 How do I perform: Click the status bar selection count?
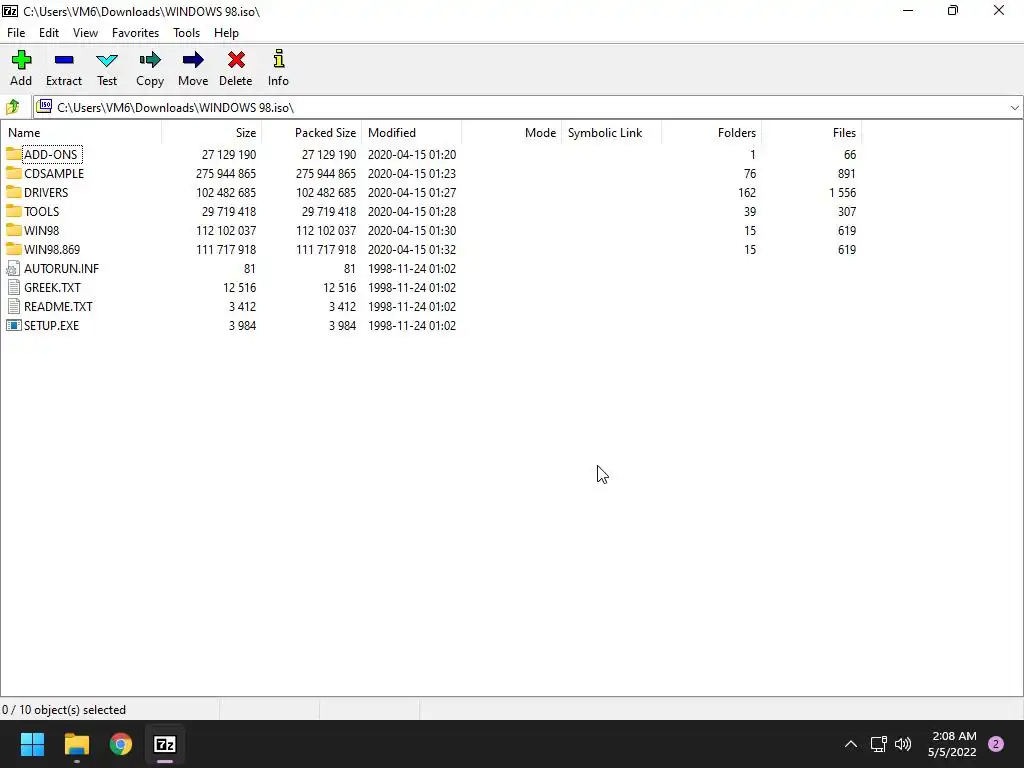[x=64, y=709]
